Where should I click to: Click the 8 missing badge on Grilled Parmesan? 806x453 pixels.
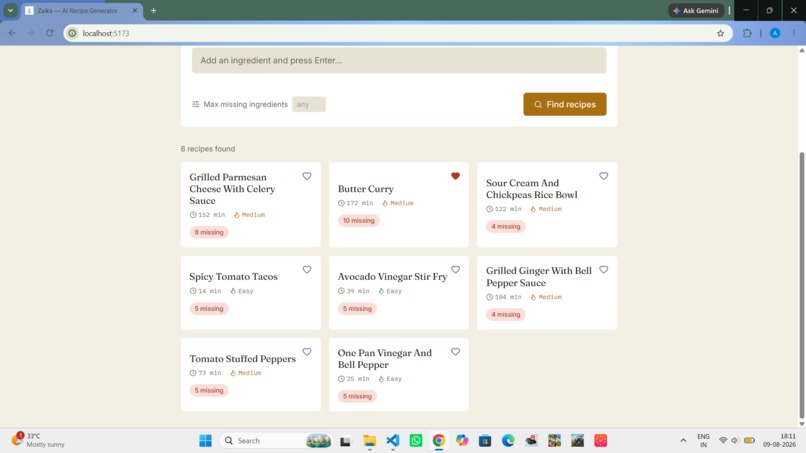209,232
